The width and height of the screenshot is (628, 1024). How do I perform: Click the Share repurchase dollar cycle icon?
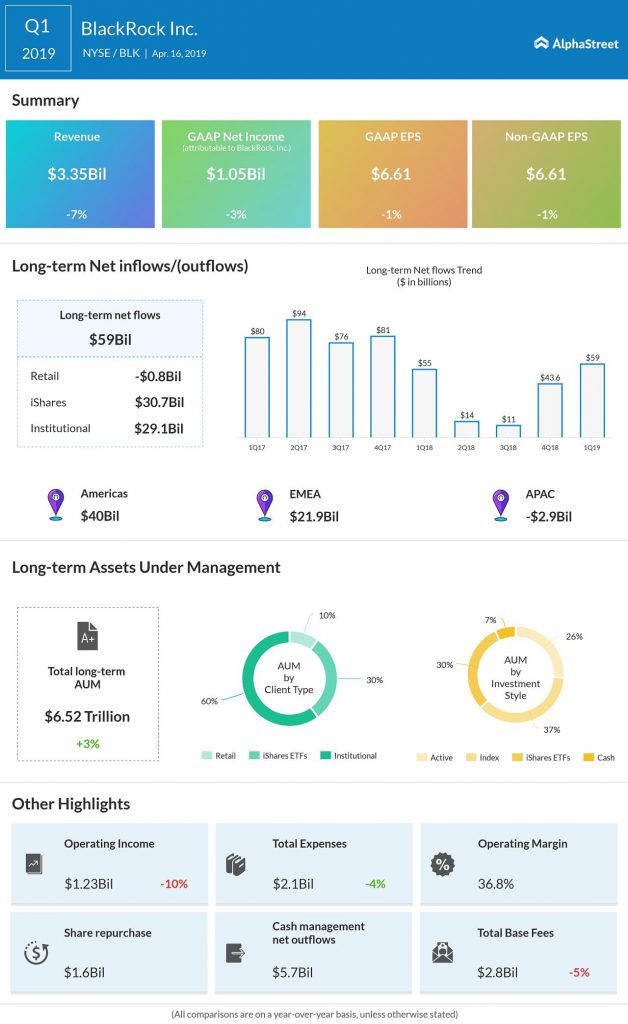point(36,953)
